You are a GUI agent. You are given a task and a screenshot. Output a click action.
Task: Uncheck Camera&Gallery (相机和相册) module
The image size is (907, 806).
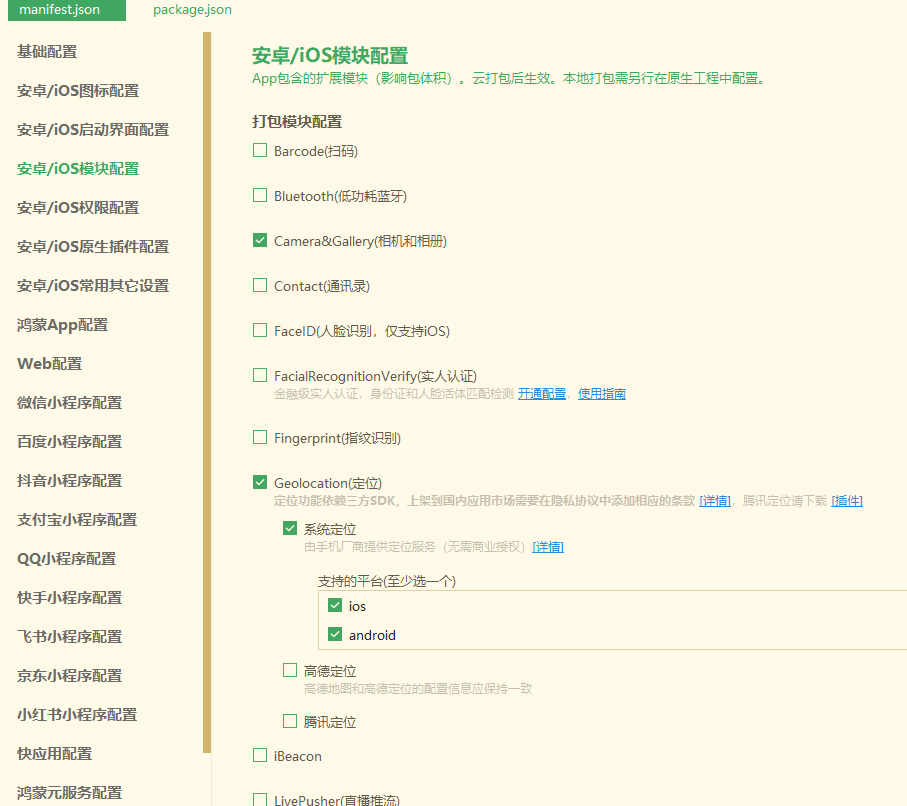[x=260, y=241]
